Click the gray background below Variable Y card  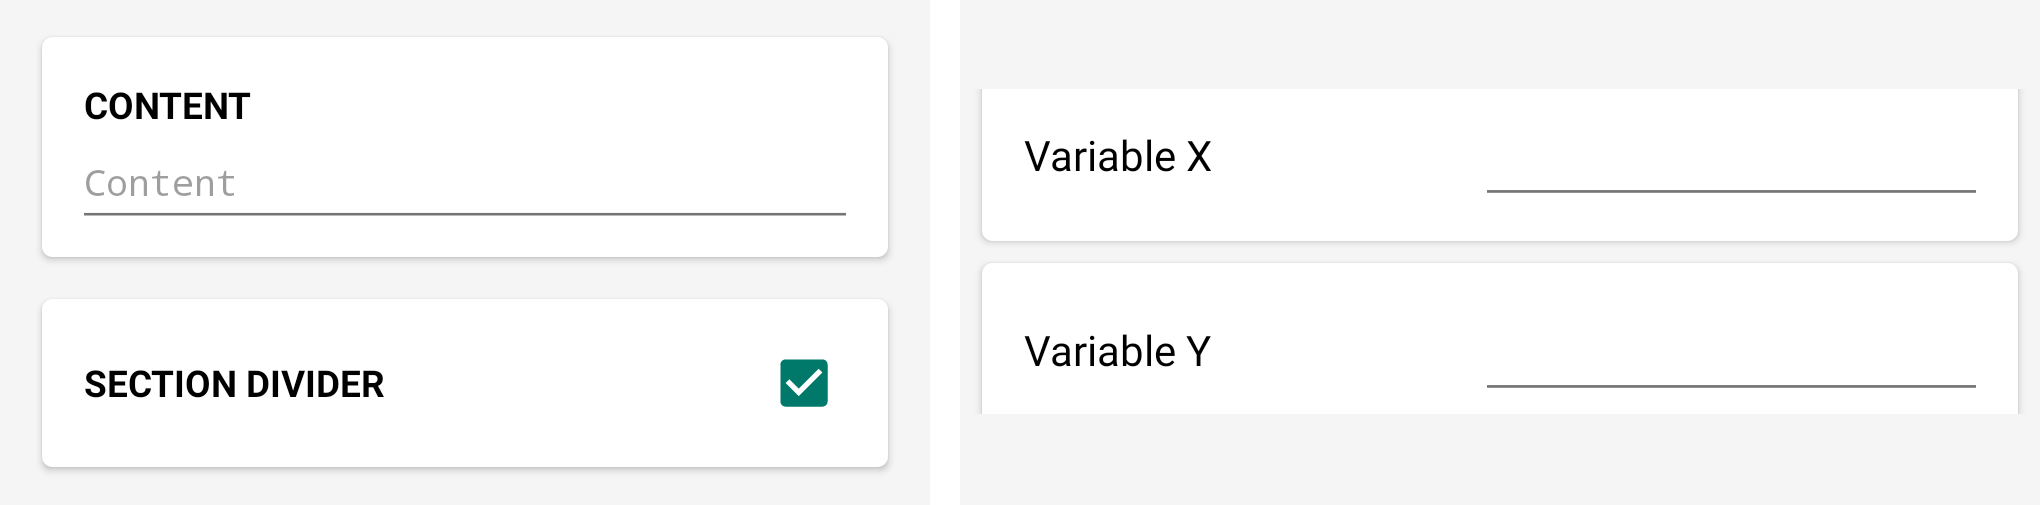[1500, 460]
